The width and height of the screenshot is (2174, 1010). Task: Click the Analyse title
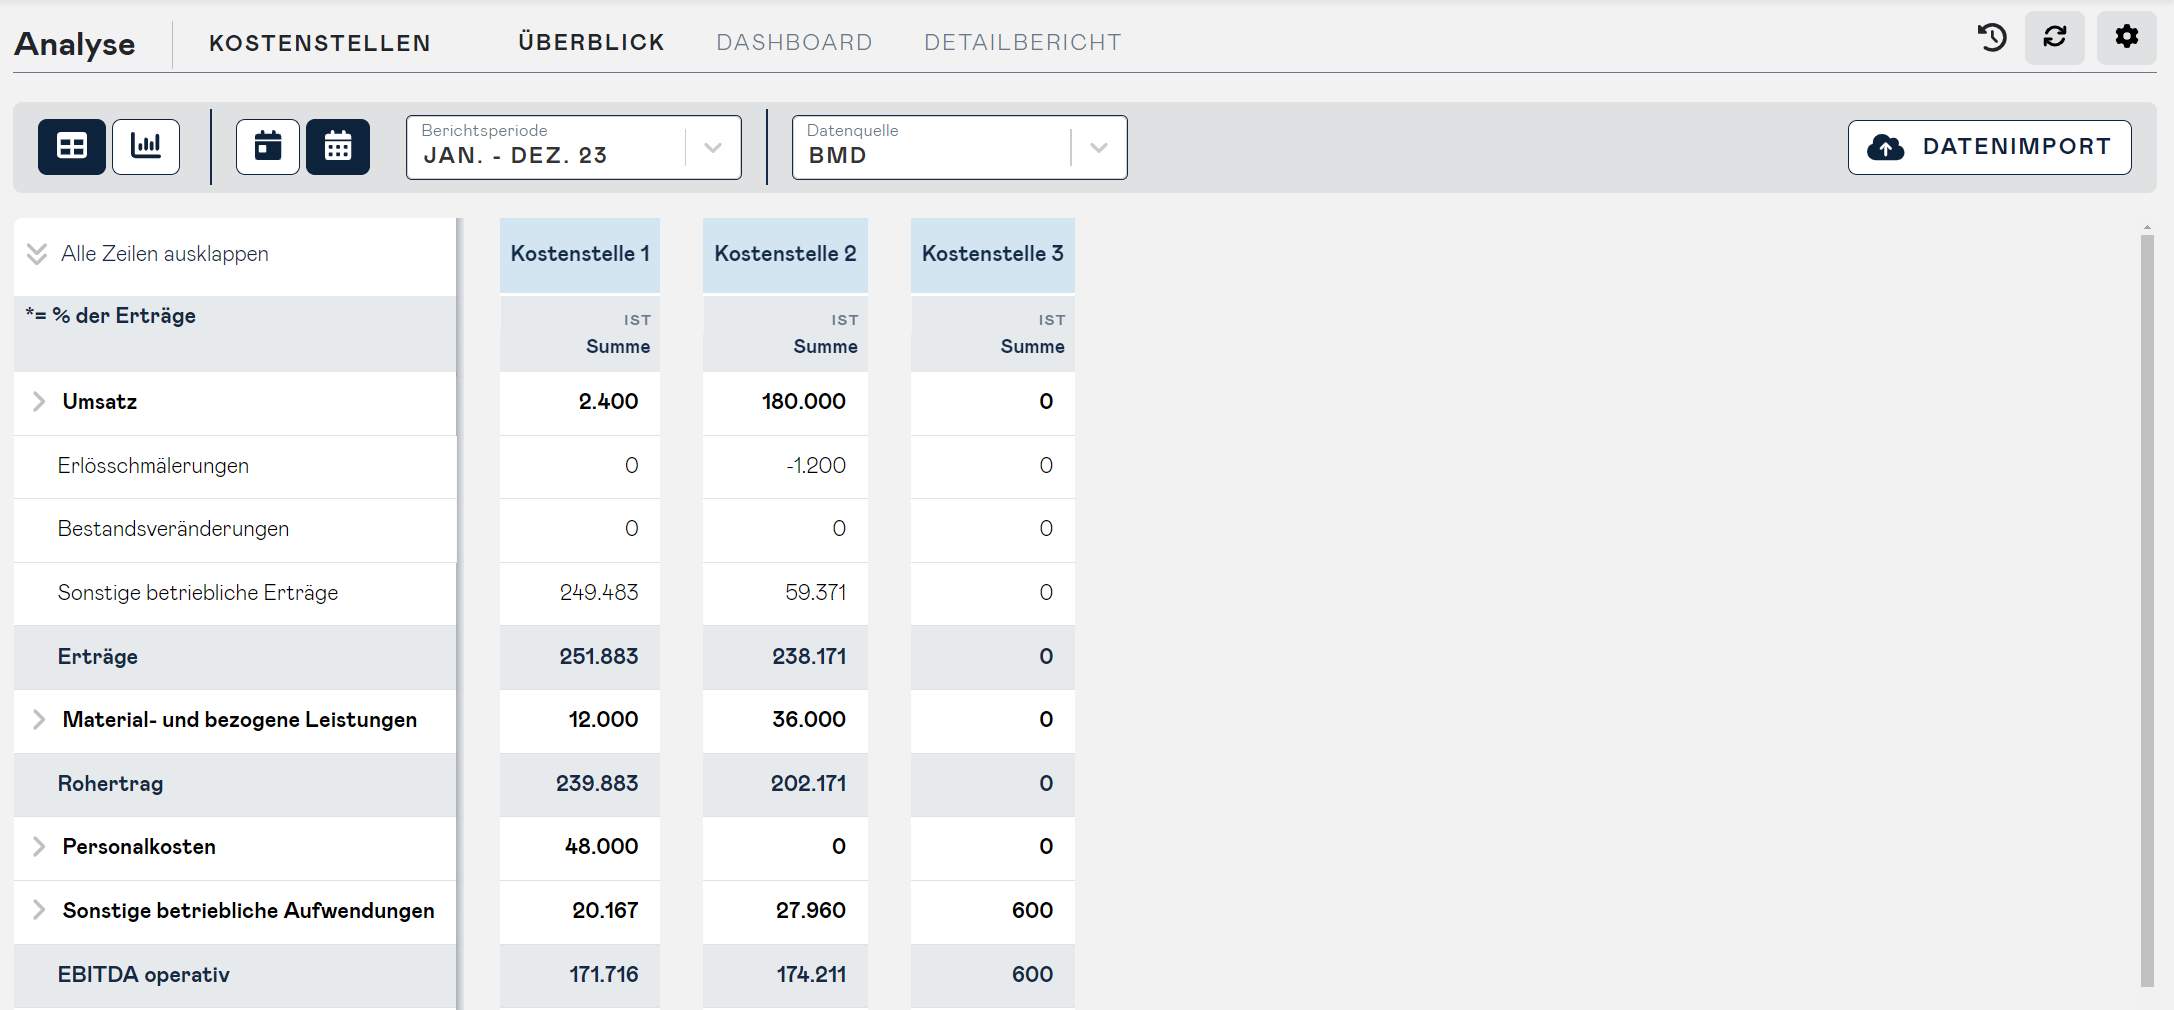click(x=75, y=44)
